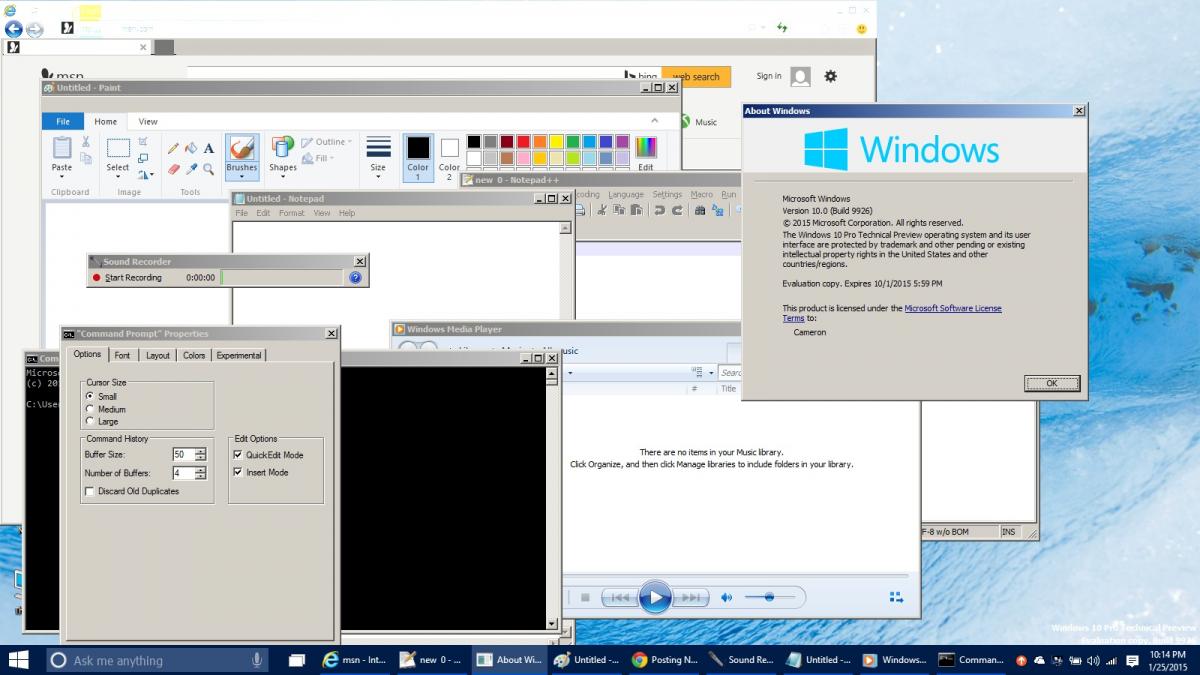Viewport: 1200px width, 675px height.
Task: Click the Cut icon in Notepad++ toolbar
Action: tap(602, 210)
